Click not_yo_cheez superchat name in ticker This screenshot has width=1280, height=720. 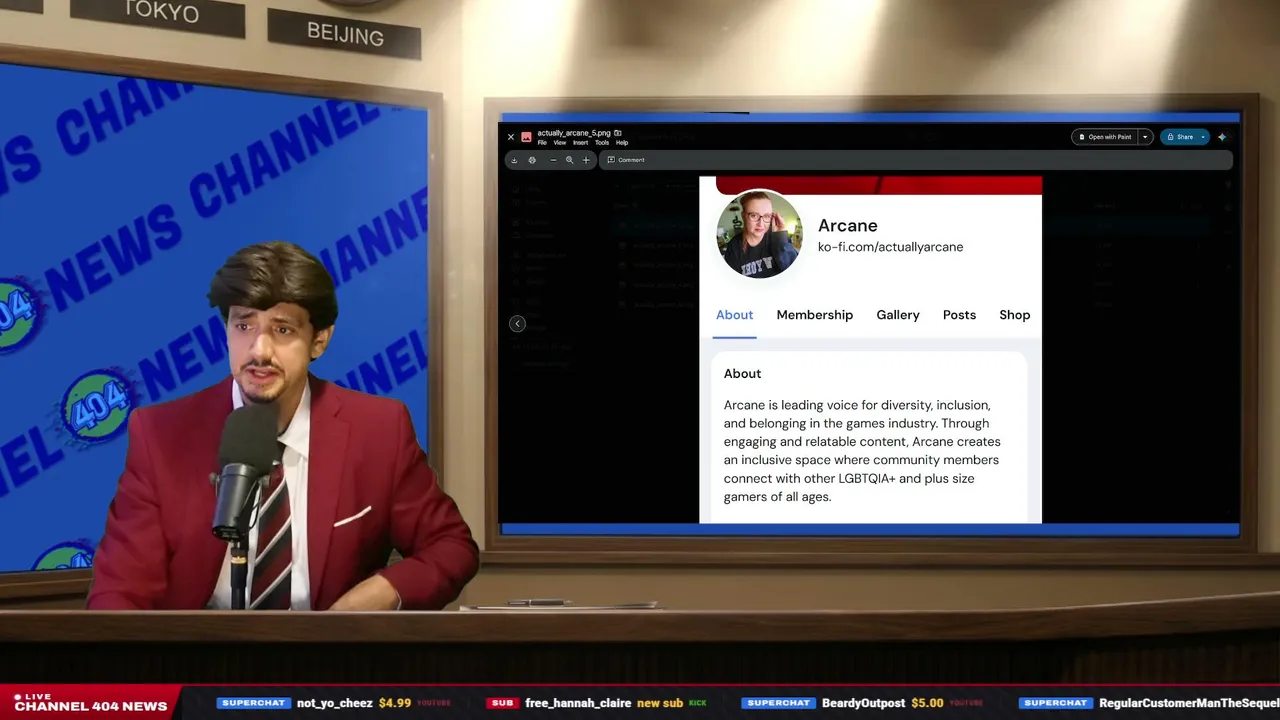tap(335, 703)
